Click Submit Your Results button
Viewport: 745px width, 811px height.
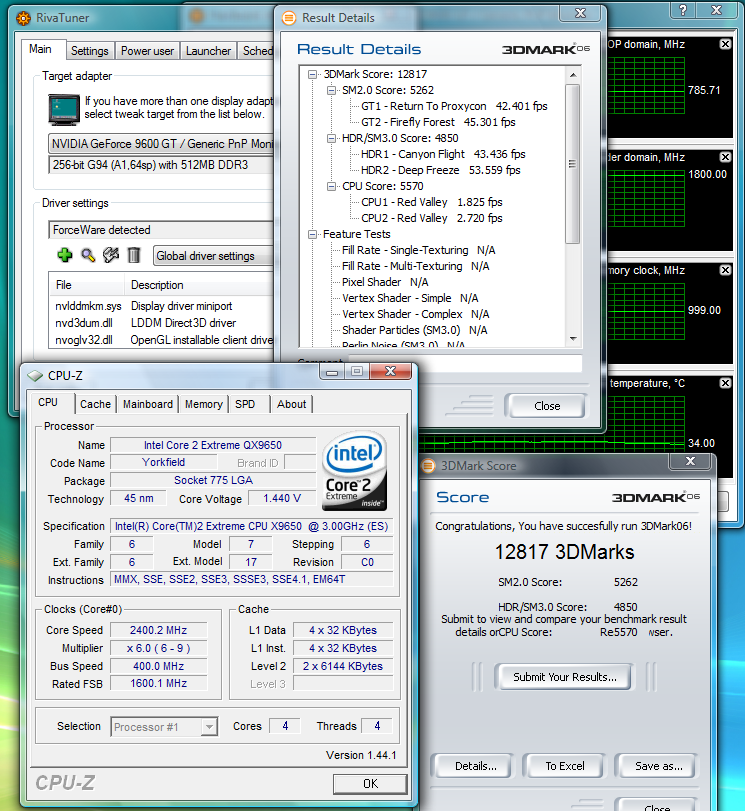tap(564, 677)
